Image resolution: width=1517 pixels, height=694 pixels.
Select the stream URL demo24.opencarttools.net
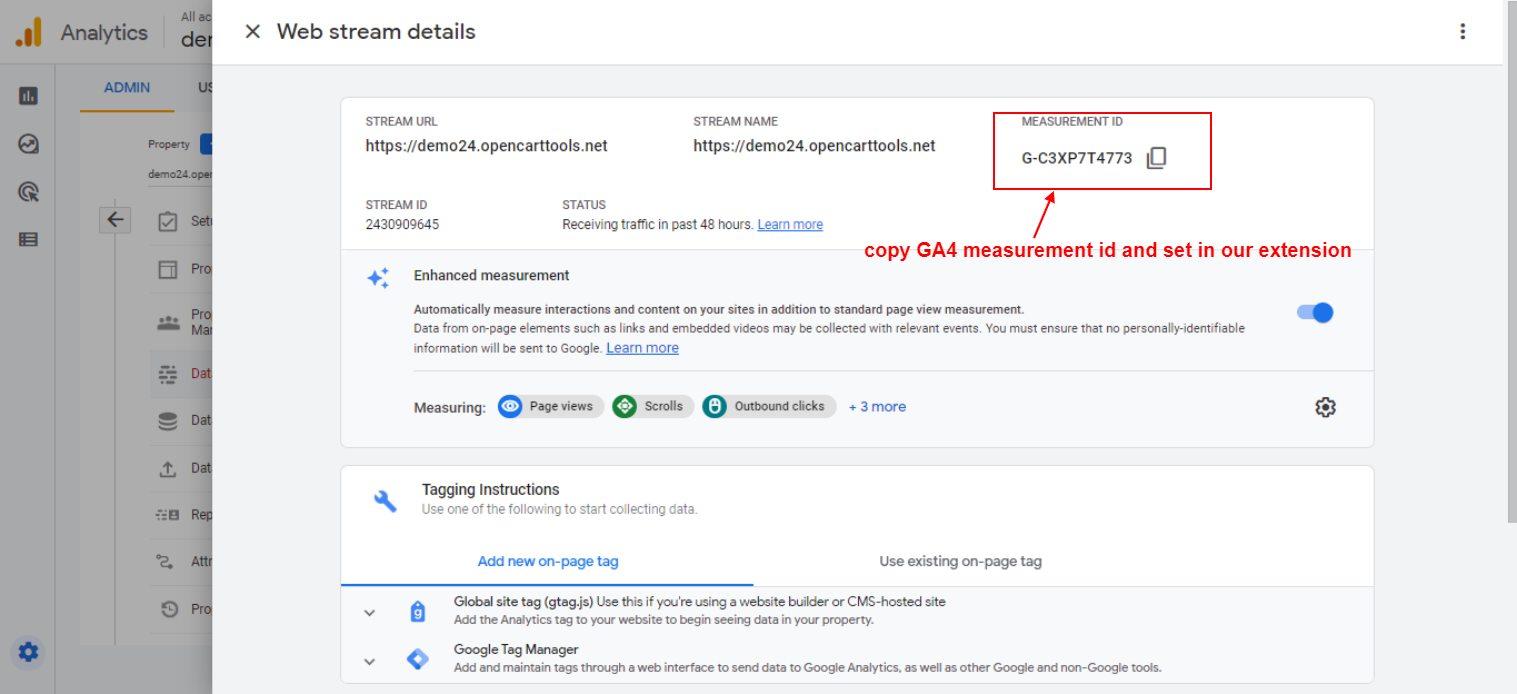click(x=487, y=145)
